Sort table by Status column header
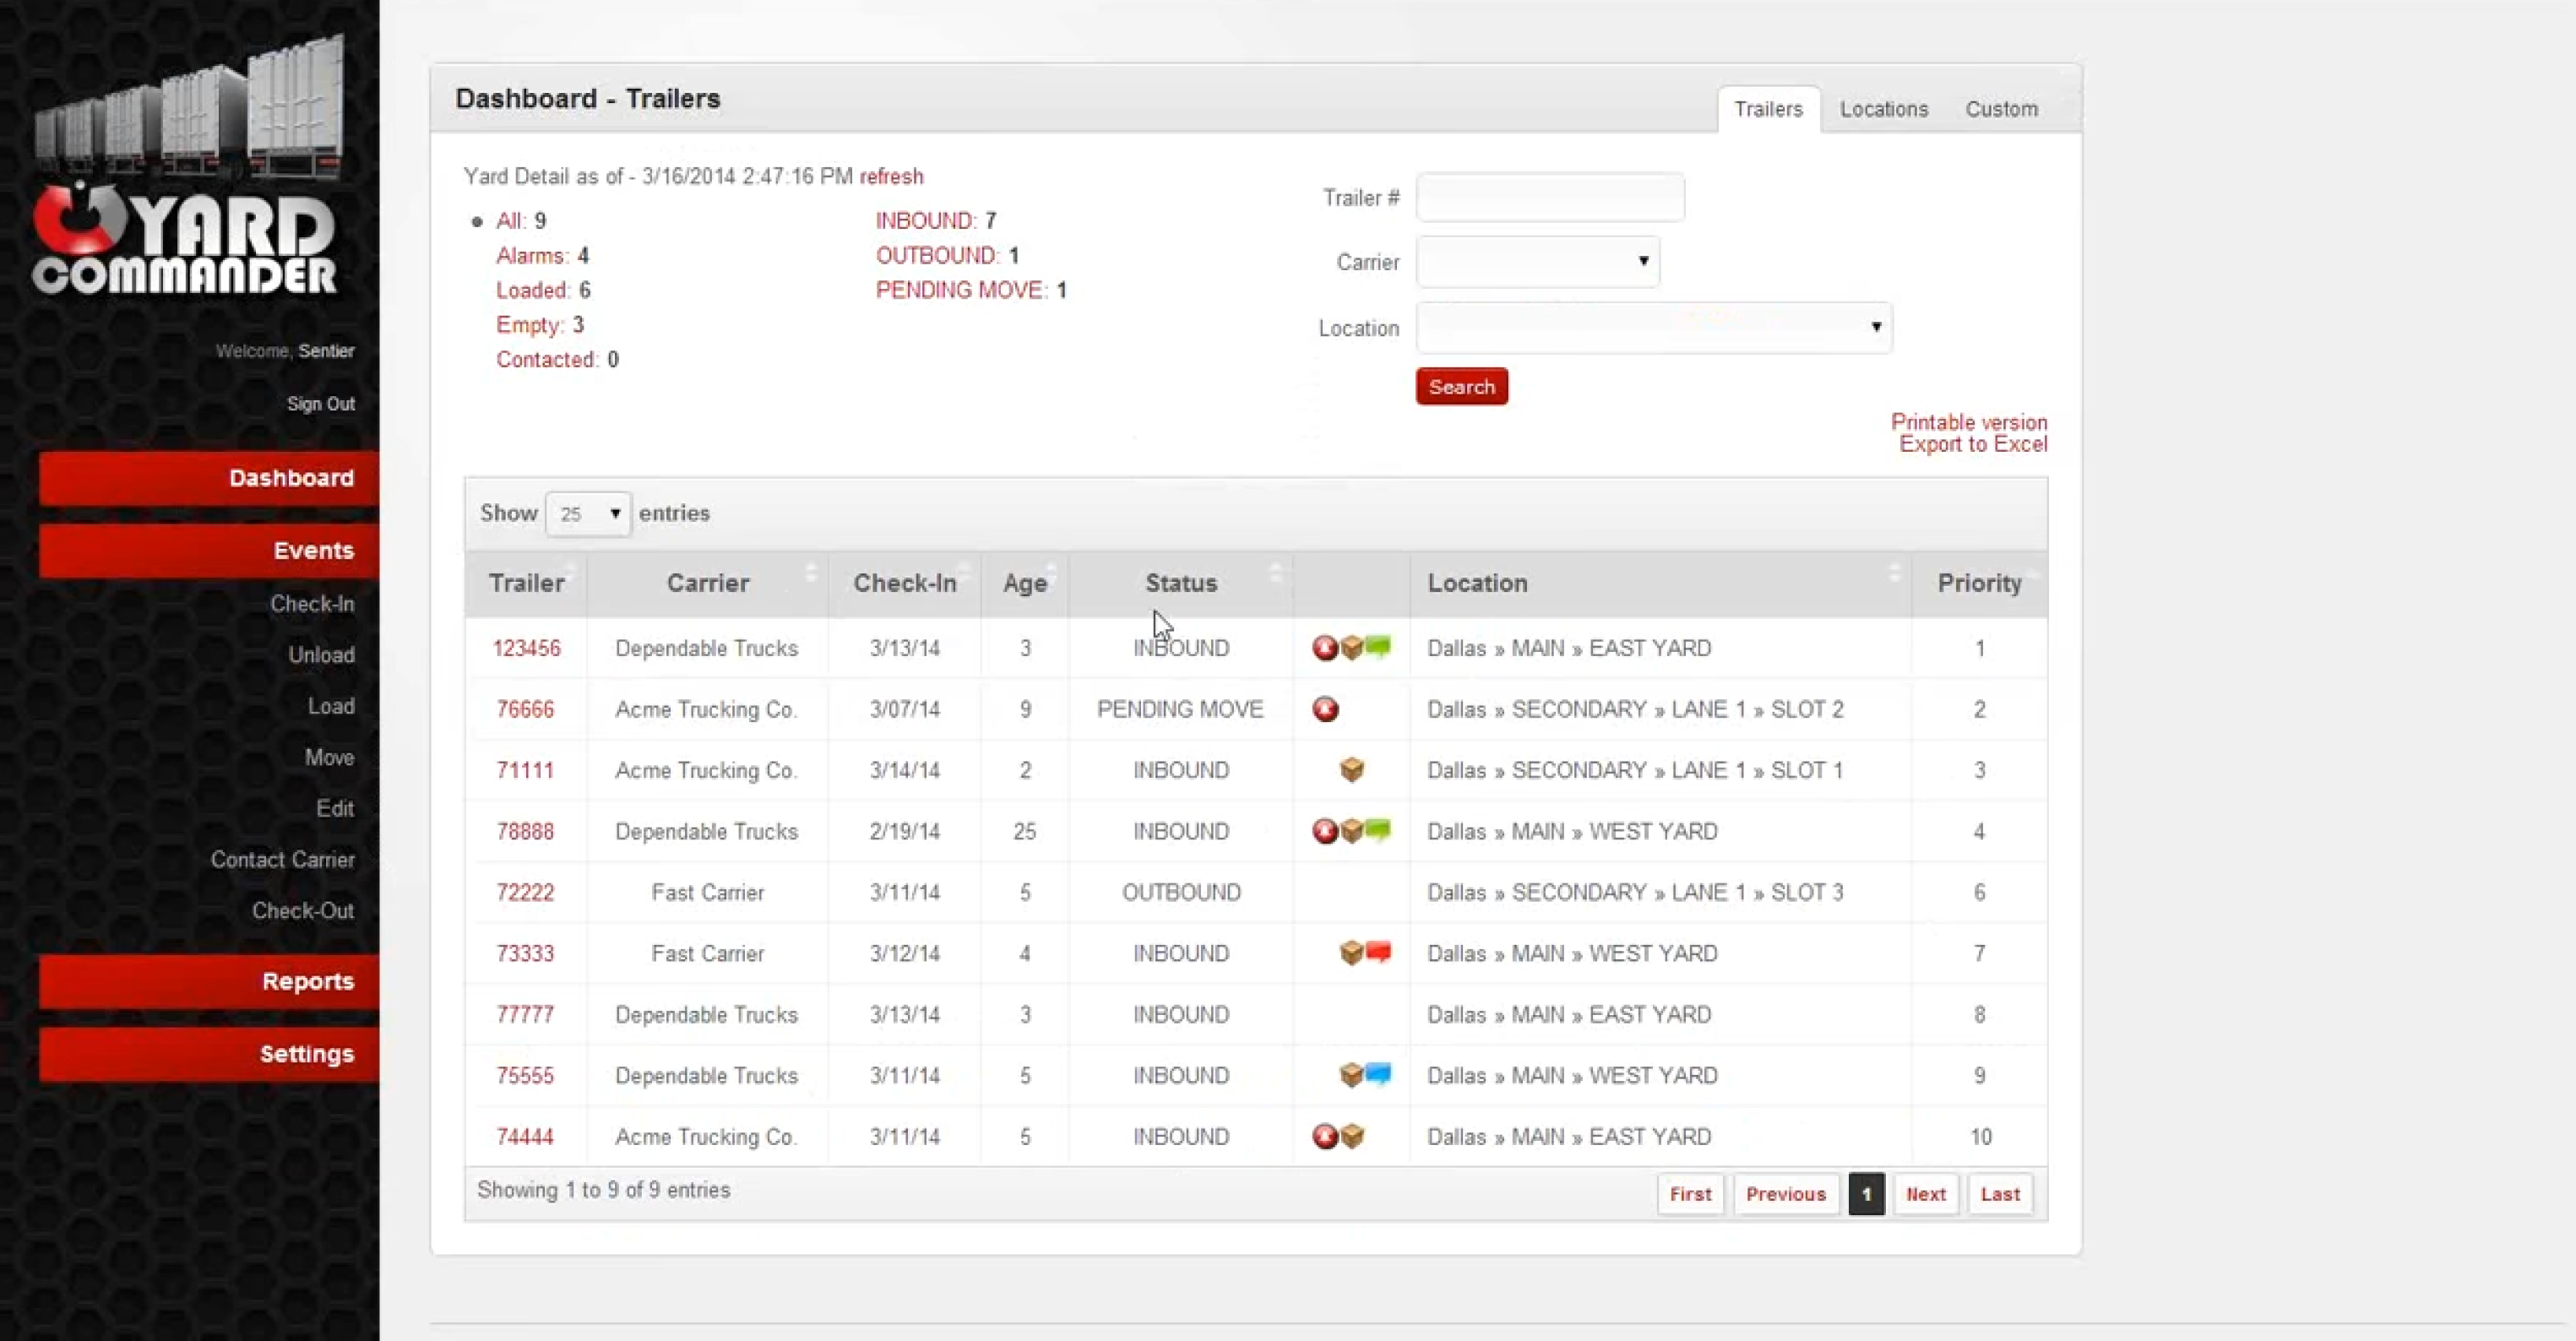The height and width of the screenshot is (1341, 2576). (x=1180, y=583)
